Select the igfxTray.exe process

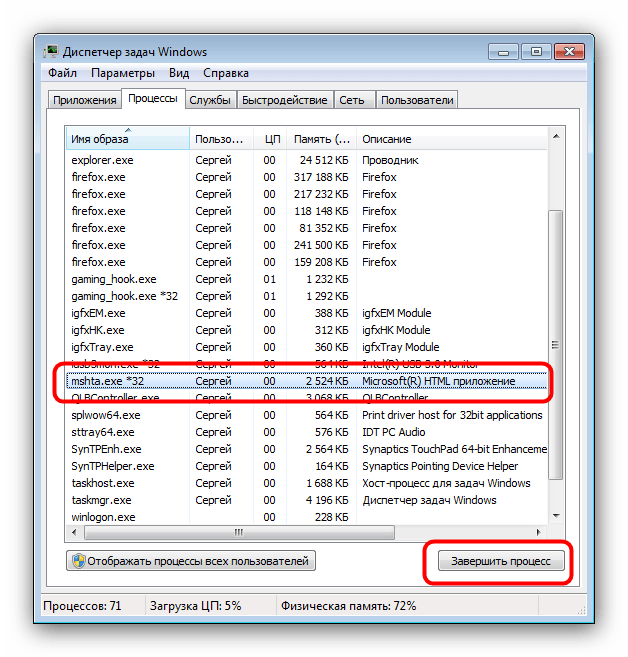[306, 347]
